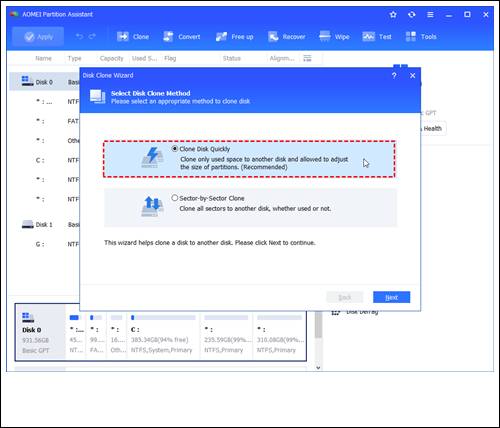
Task: Click the Health button in right panel
Action: (x=433, y=128)
